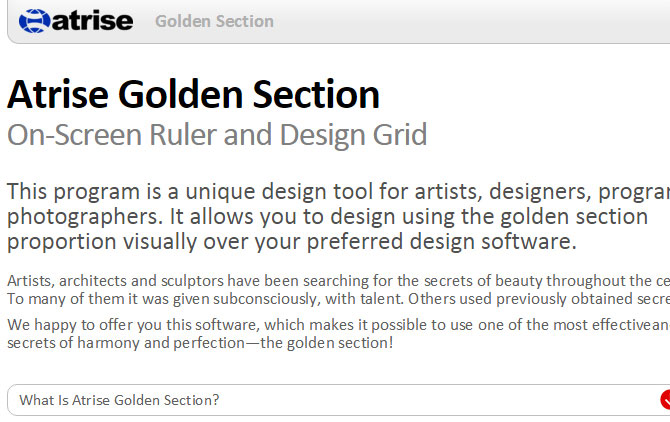Click the word 'photographers' in the intro text

point(85,217)
